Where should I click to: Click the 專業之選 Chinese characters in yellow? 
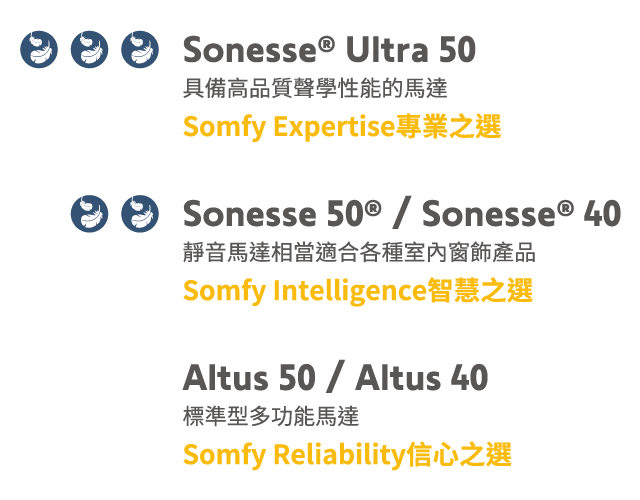coord(449,127)
